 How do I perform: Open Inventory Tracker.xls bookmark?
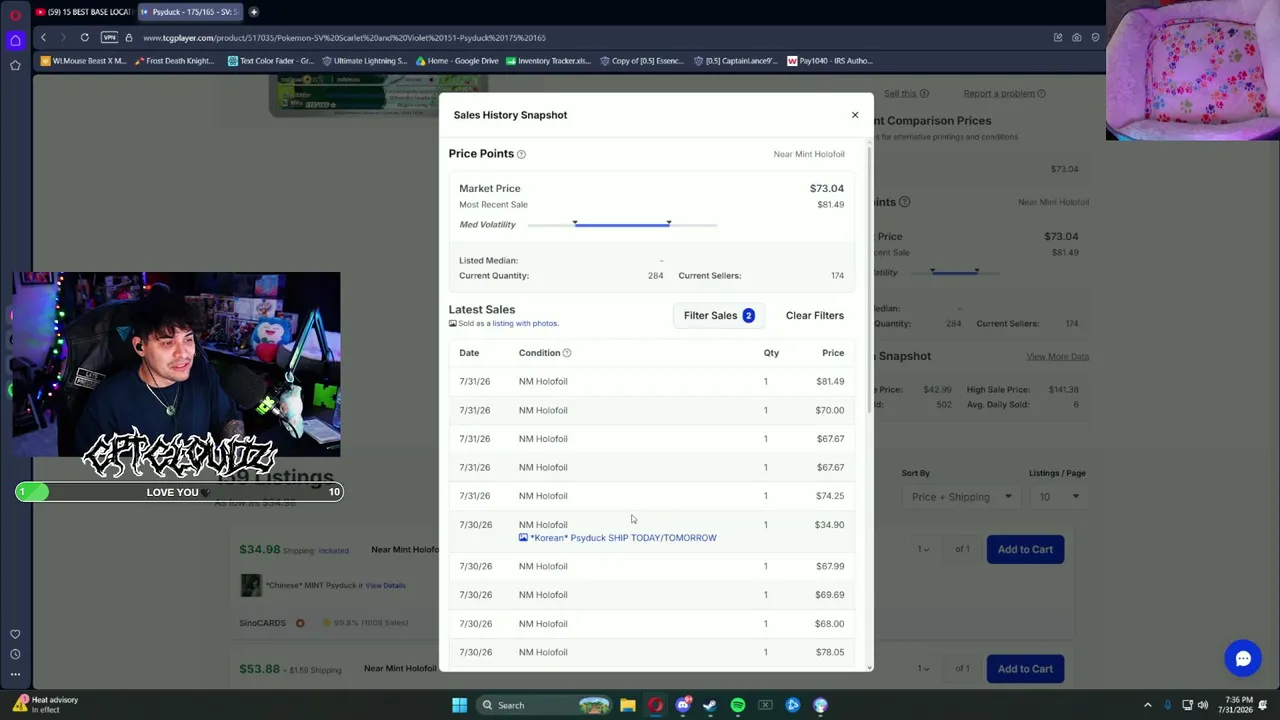[x=548, y=61]
